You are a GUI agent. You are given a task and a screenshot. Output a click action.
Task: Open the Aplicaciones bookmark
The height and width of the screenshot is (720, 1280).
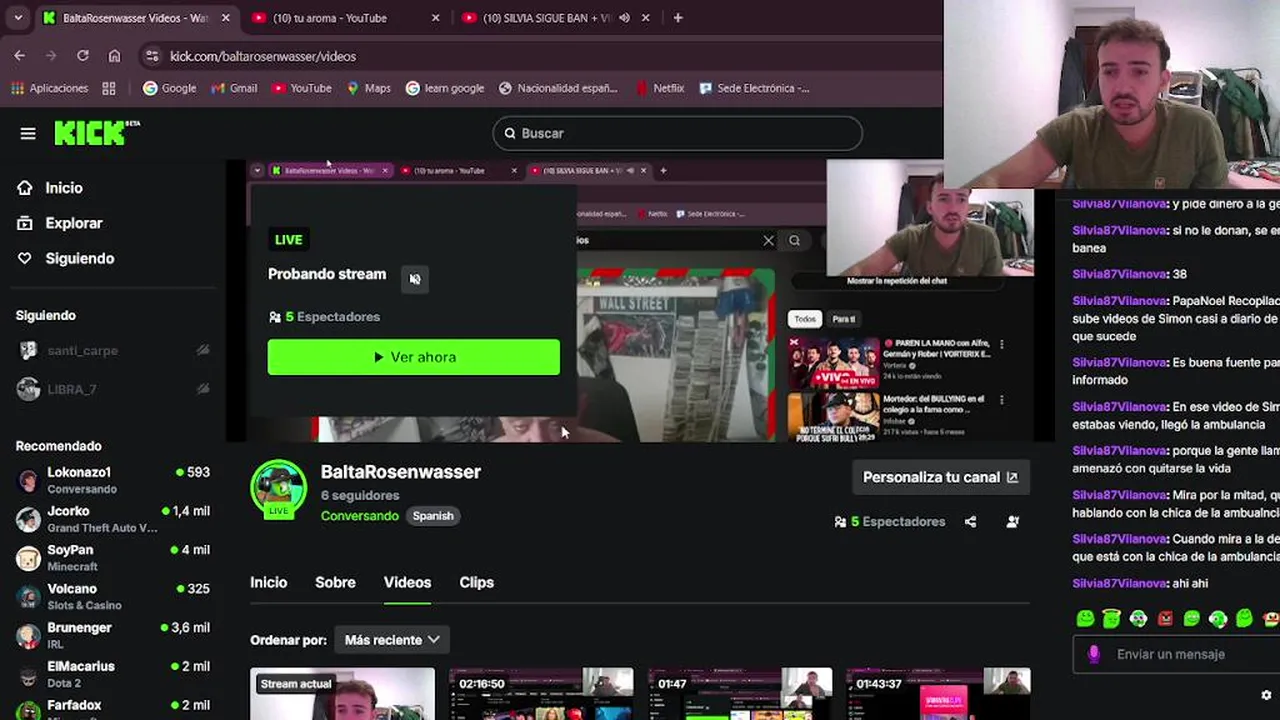click(x=49, y=88)
